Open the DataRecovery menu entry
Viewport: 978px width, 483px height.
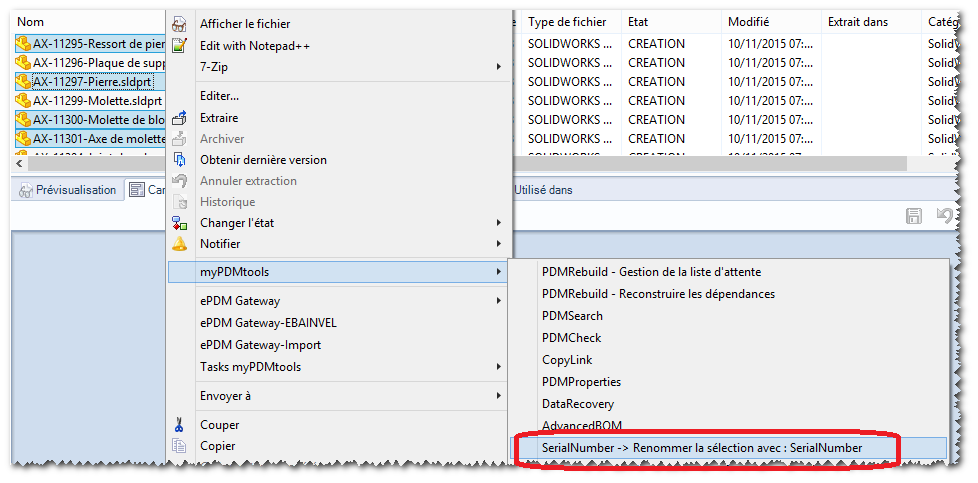click(x=578, y=404)
